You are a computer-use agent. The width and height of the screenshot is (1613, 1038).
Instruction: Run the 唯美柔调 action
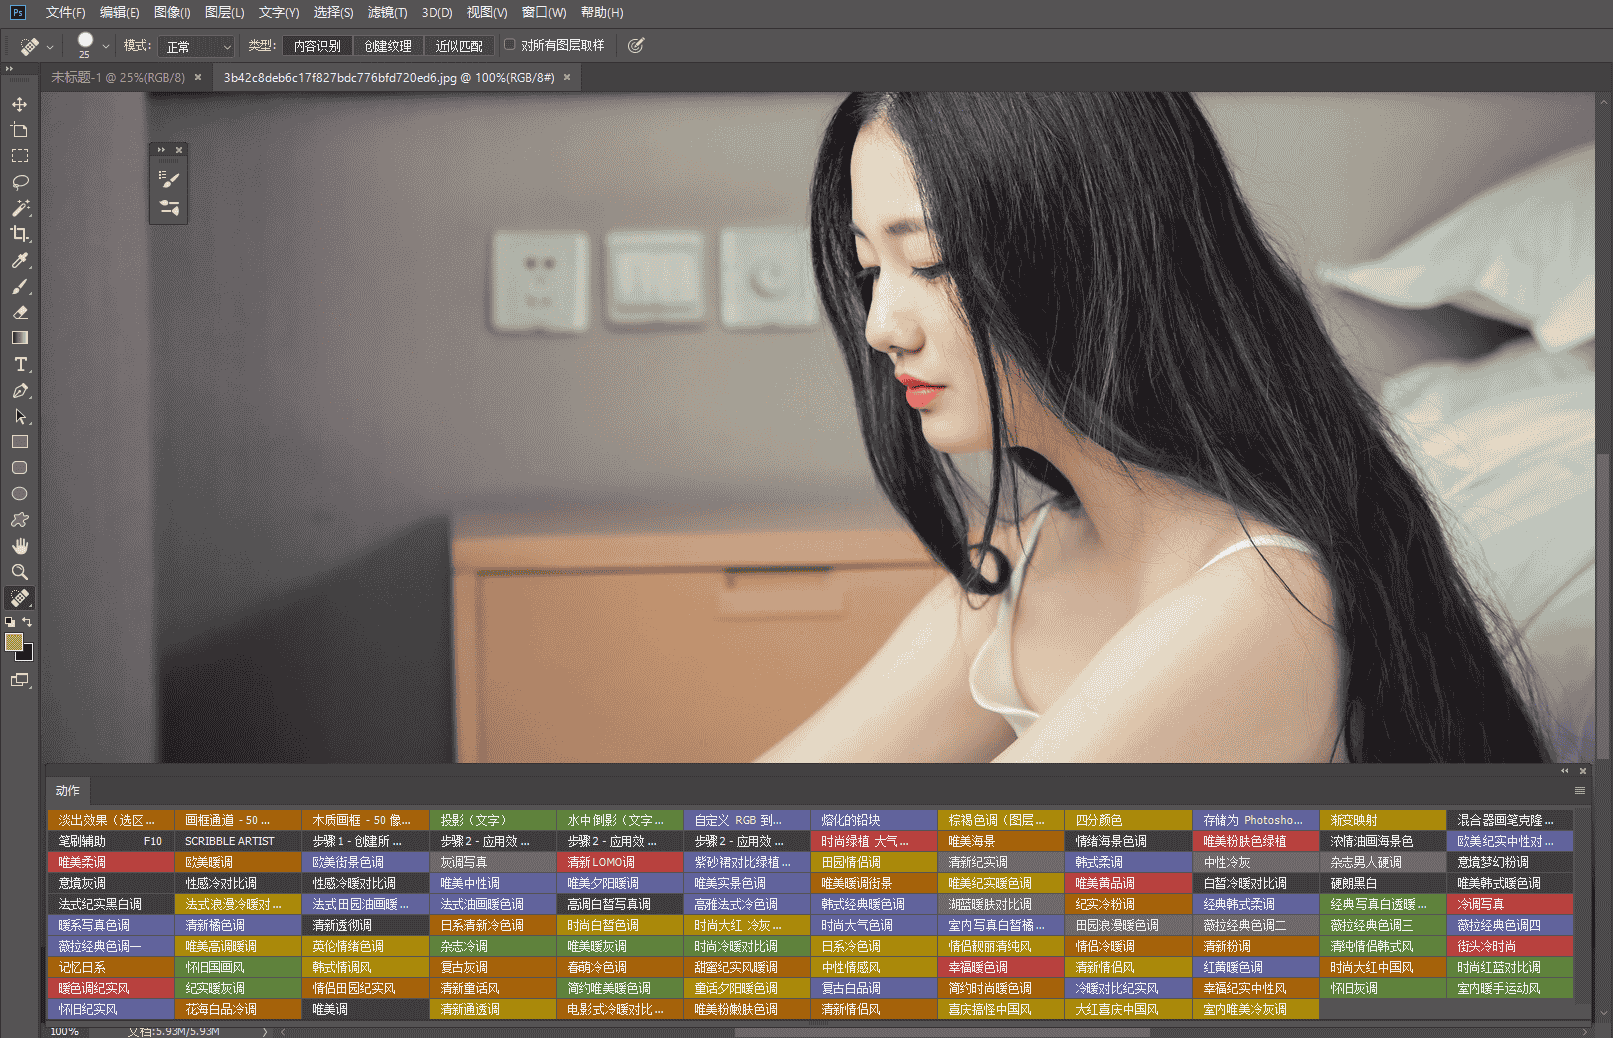point(110,862)
